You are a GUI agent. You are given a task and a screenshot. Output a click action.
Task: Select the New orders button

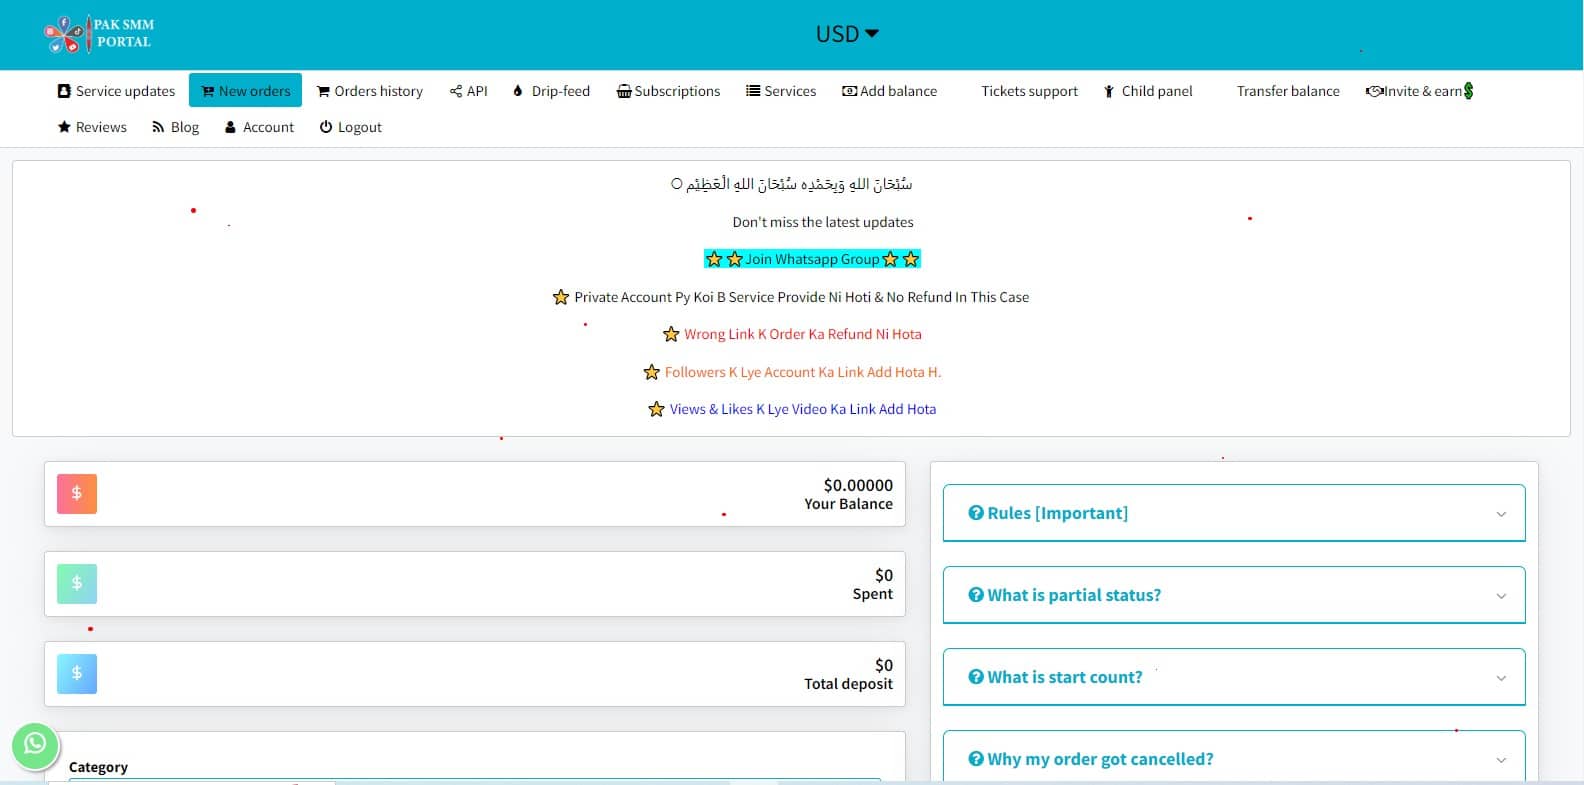(245, 91)
